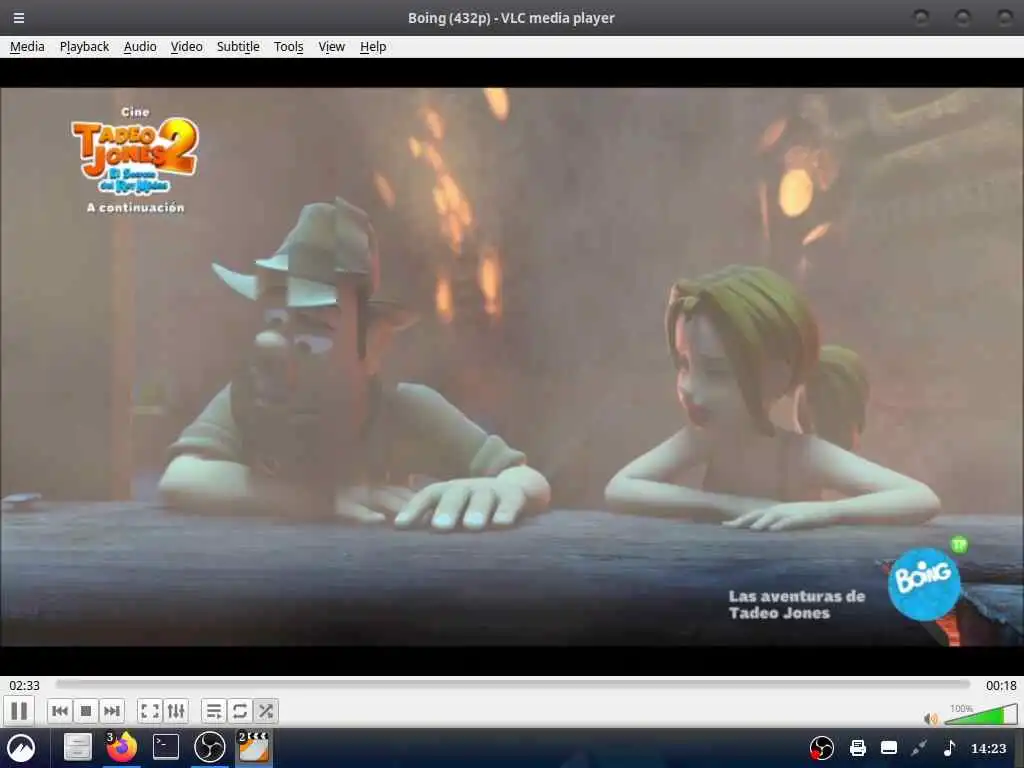Open the Media menu
Viewport: 1024px width, 768px height.
[27, 46]
